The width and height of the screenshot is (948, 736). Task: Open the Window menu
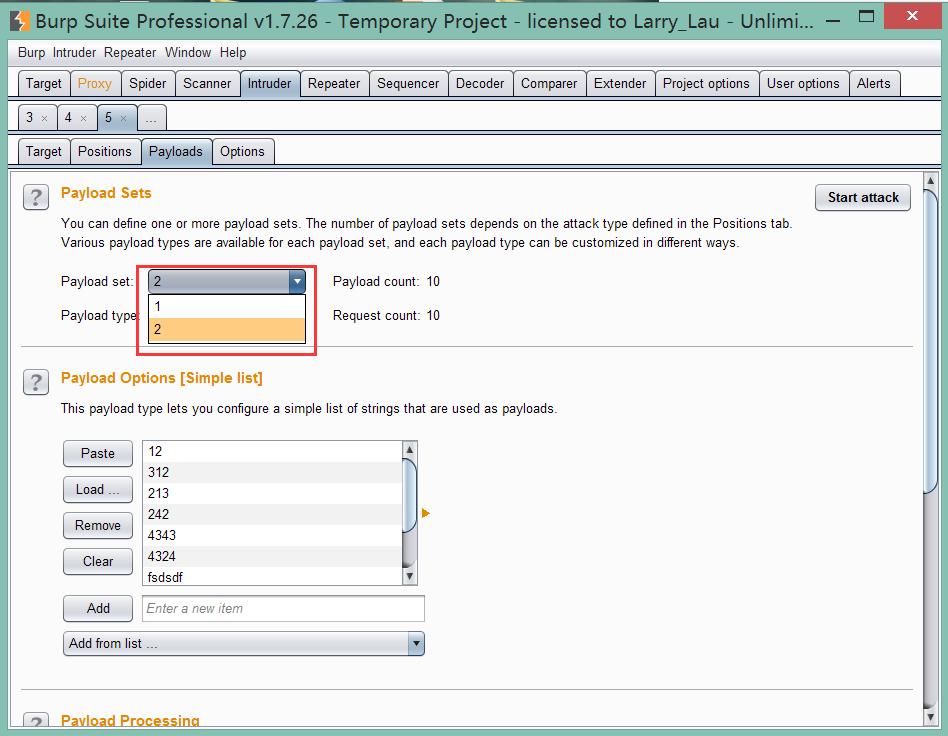click(188, 53)
